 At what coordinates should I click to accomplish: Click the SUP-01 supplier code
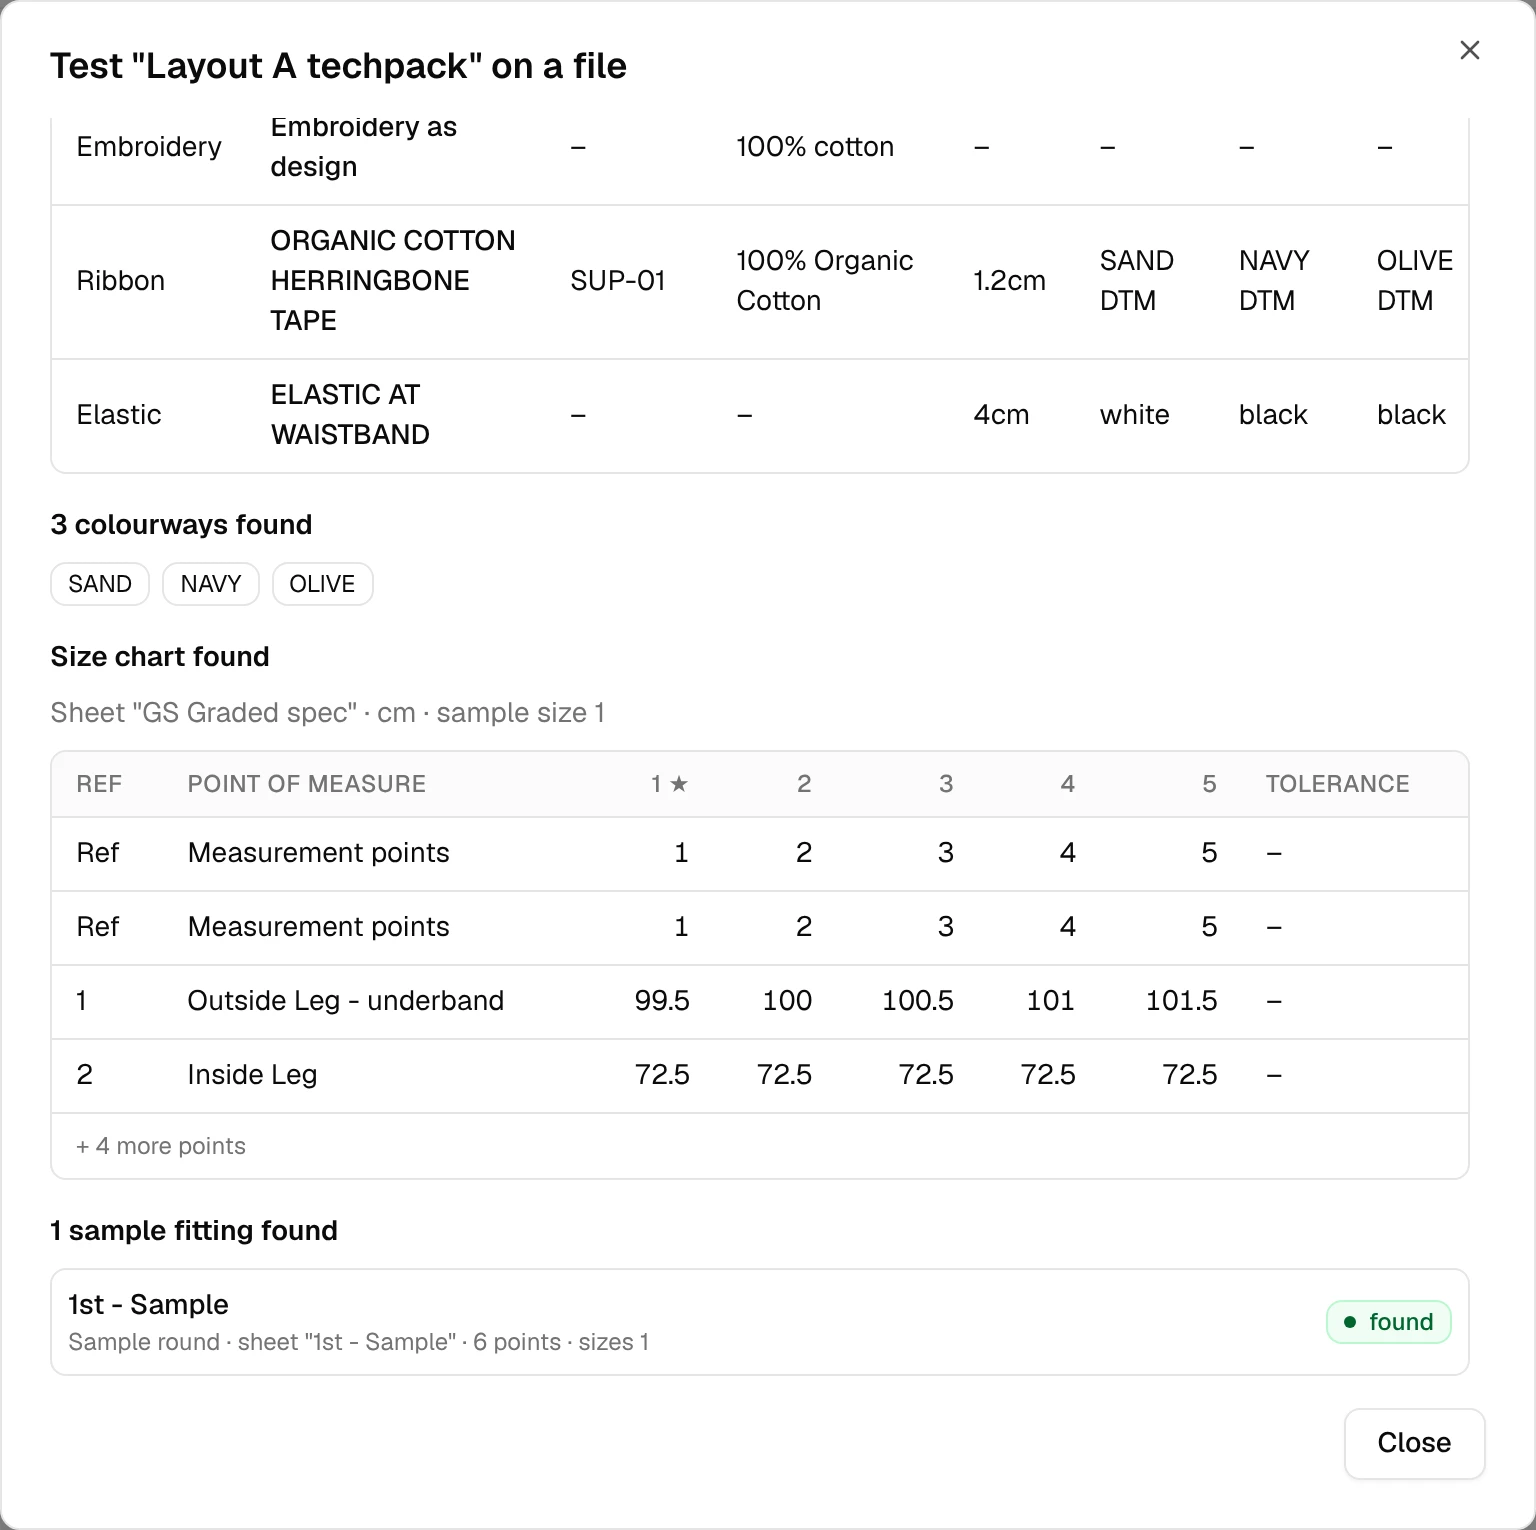618,281
